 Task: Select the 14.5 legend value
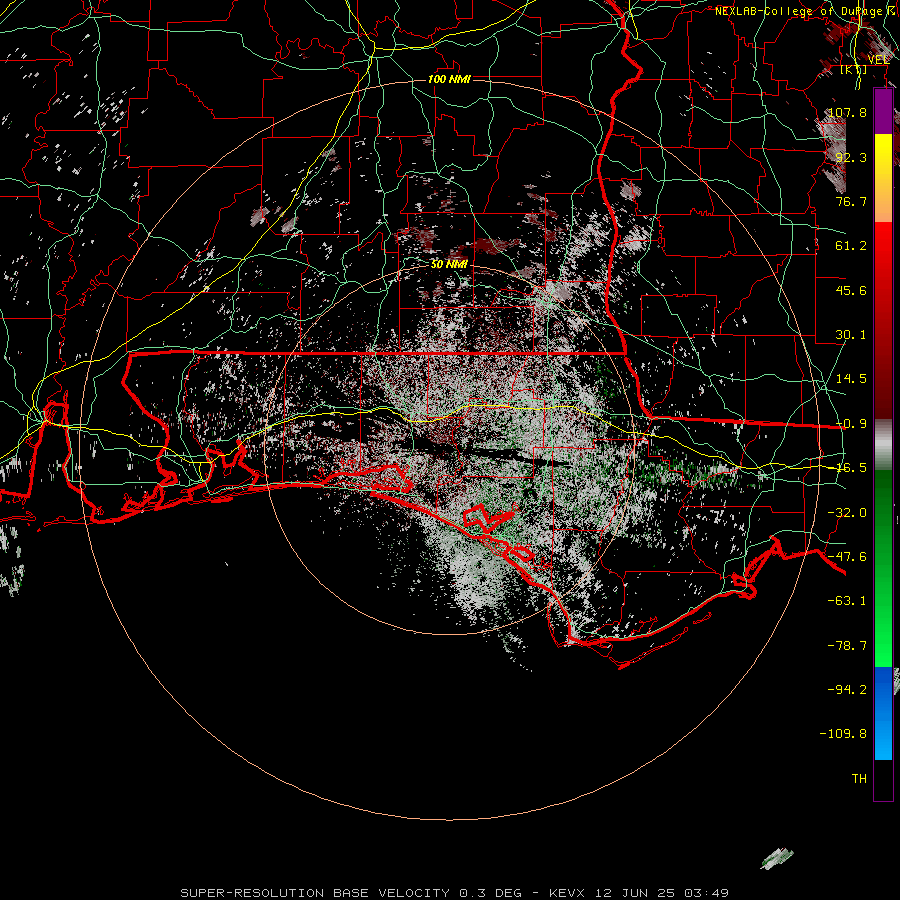851,379
